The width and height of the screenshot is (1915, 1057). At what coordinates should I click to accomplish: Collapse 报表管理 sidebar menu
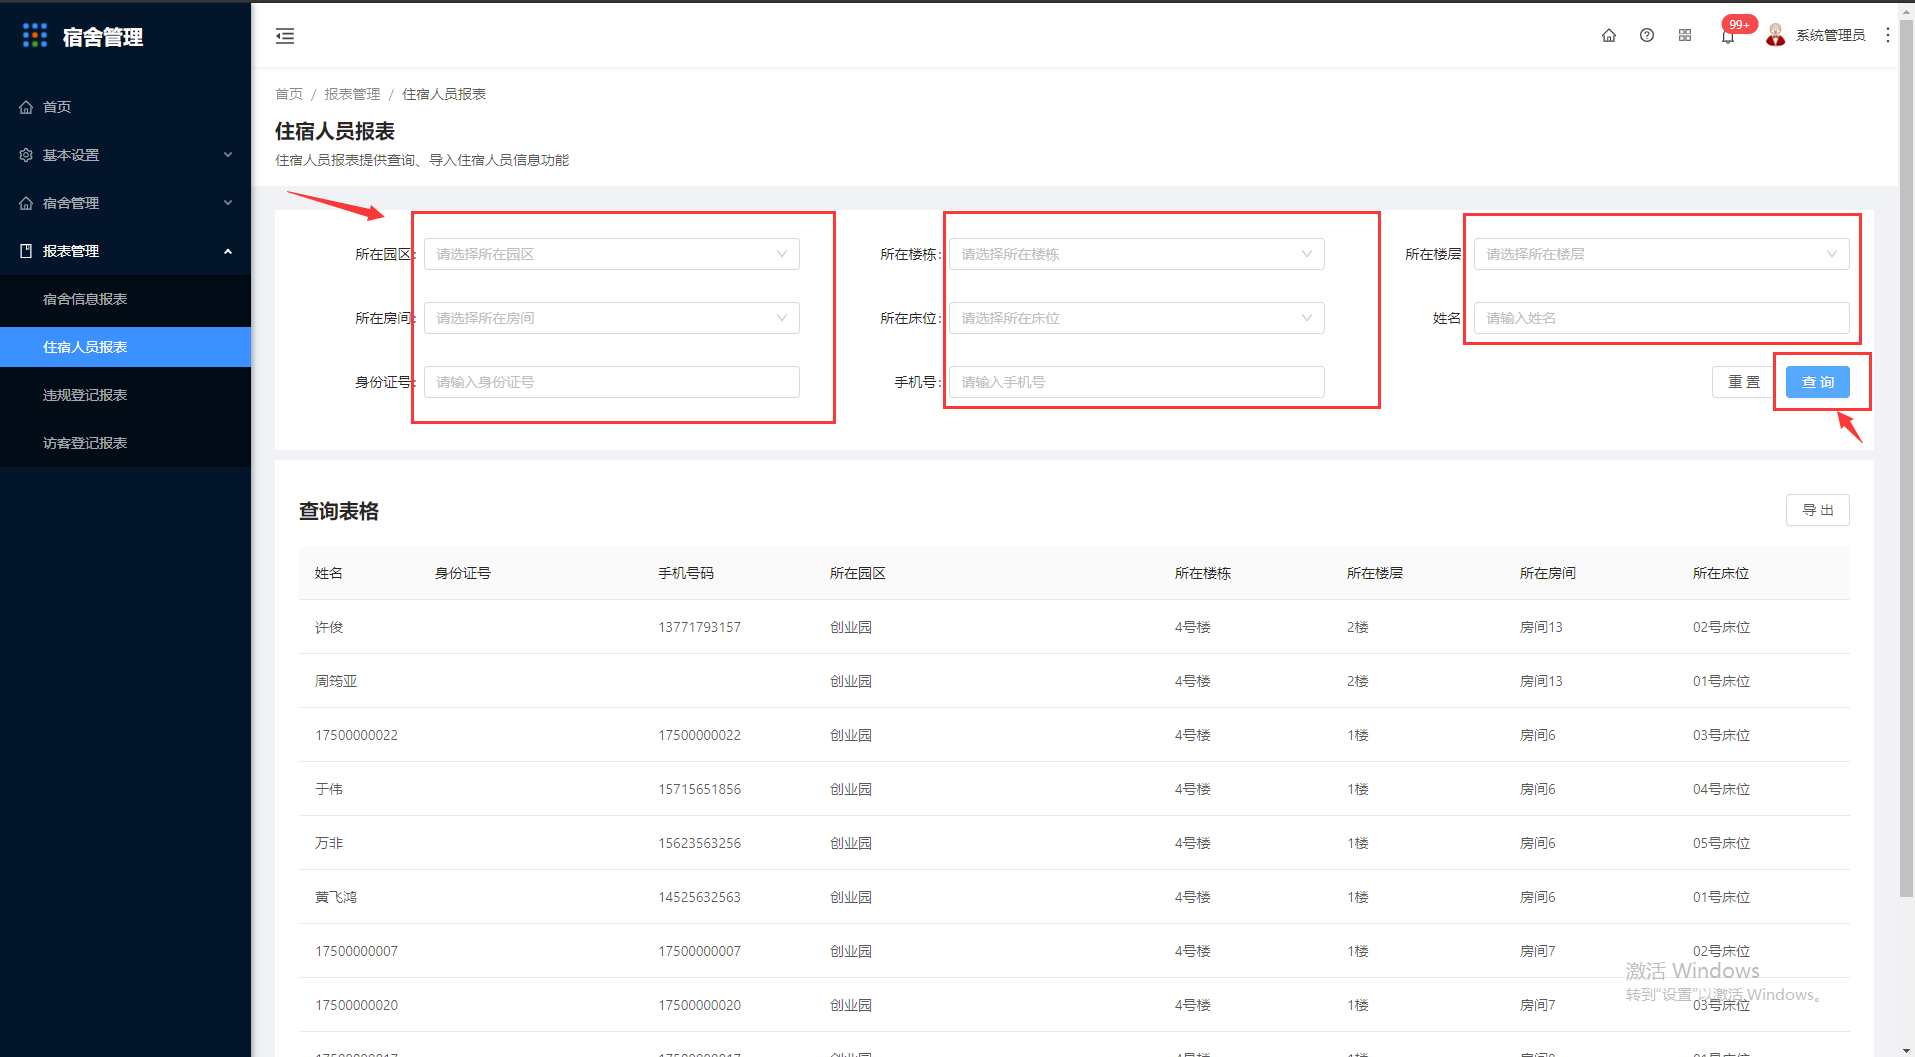125,251
